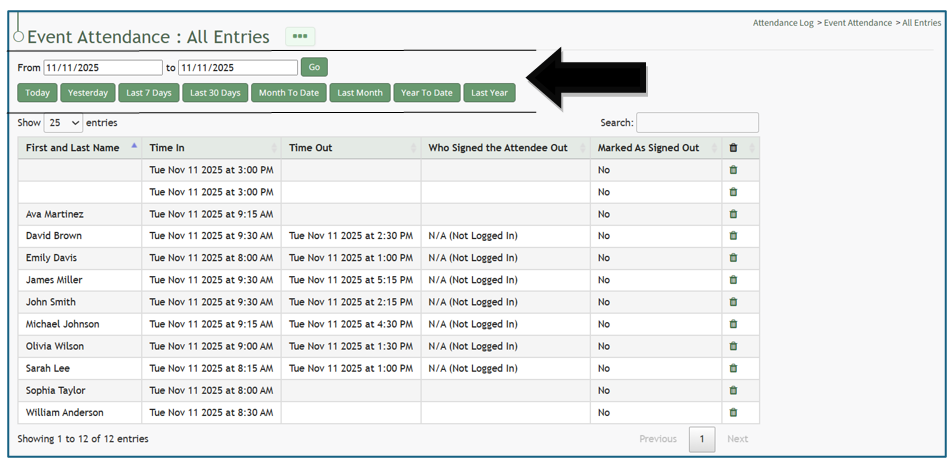Screen dimensions: 951x463
Task: Open the Event Attendance breadcrumb link
Action: pos(857,23)
